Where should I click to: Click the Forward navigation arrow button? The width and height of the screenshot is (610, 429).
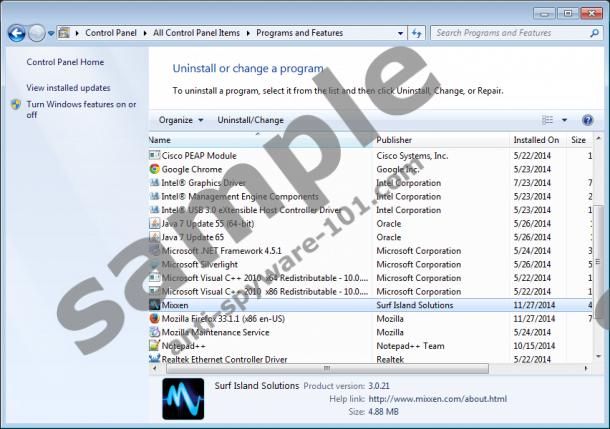click(x=37, y=33)
